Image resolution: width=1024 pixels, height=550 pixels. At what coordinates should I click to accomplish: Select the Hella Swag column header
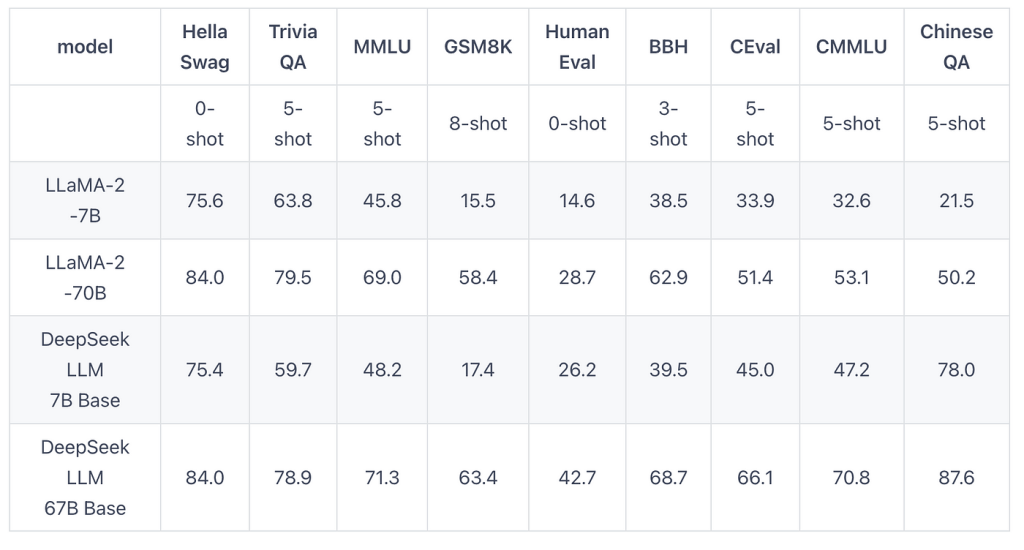click(x=205, y=47)
